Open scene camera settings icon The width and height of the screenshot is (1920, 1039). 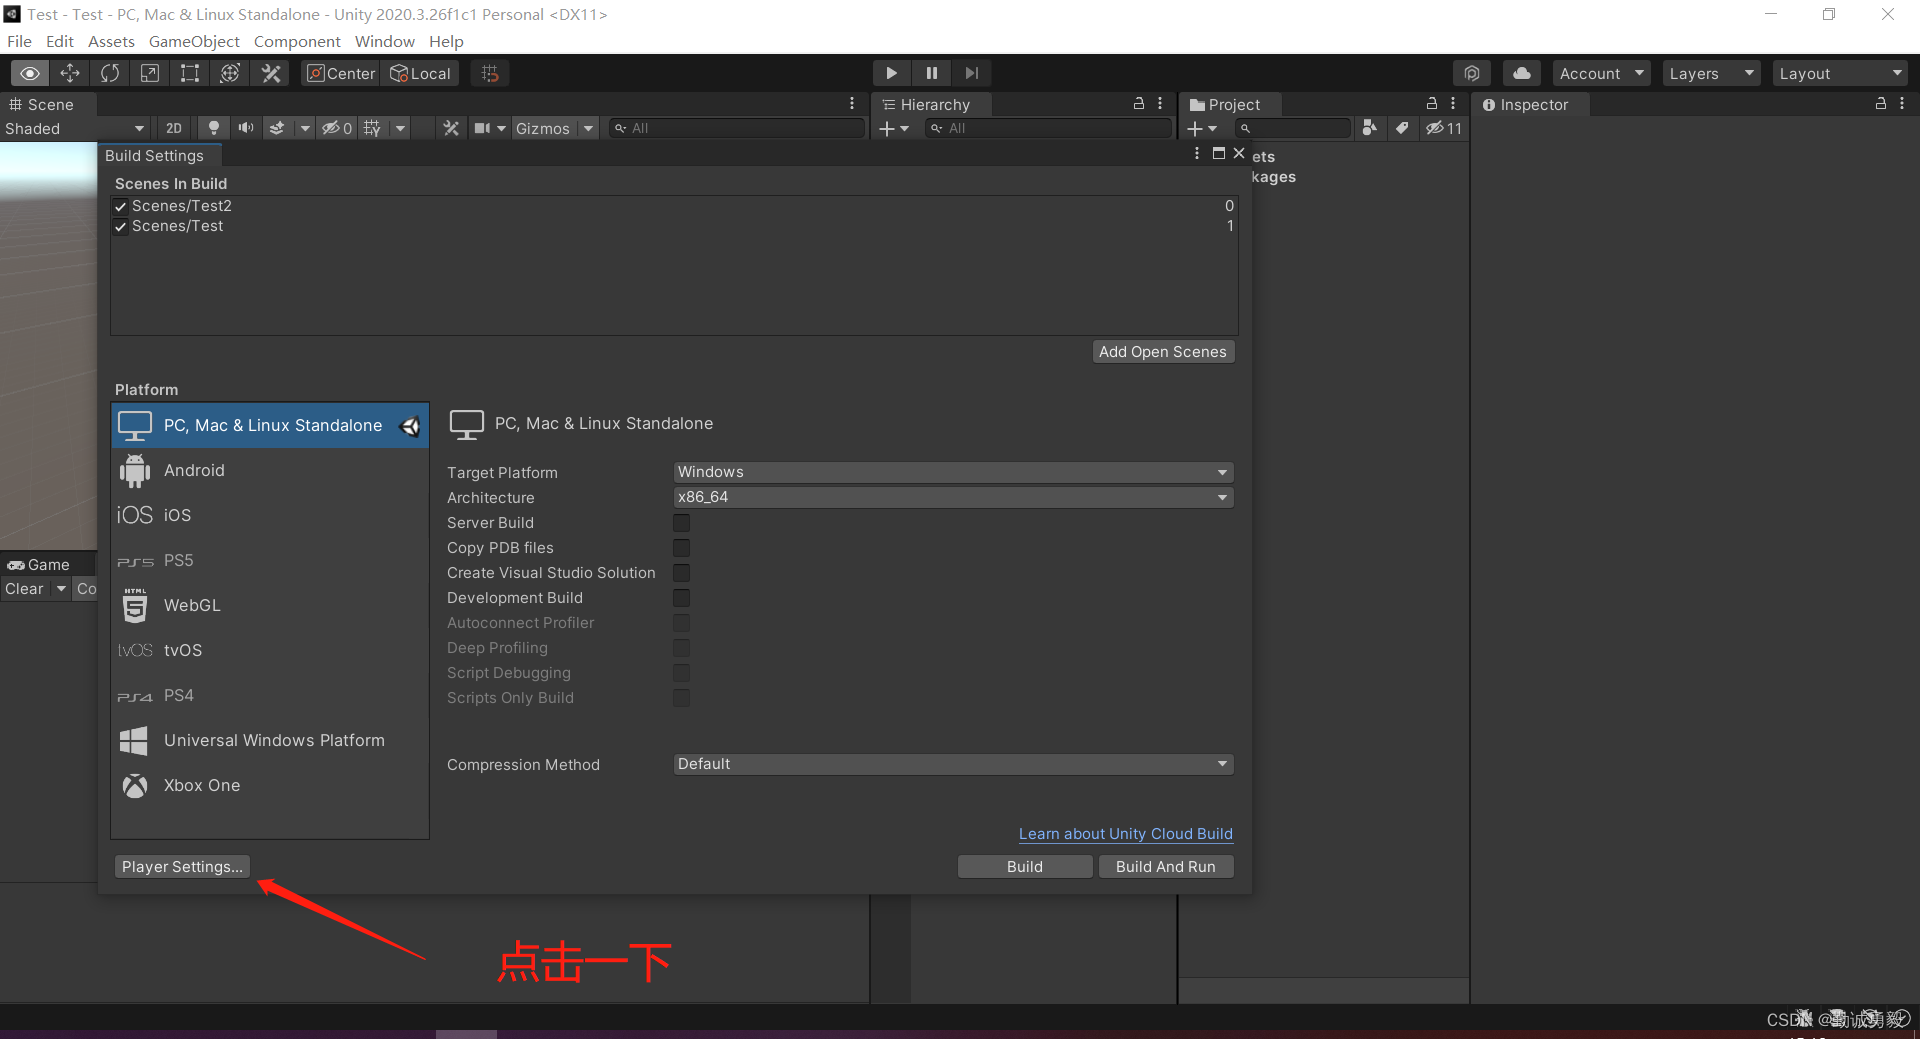tap(483, 128)
